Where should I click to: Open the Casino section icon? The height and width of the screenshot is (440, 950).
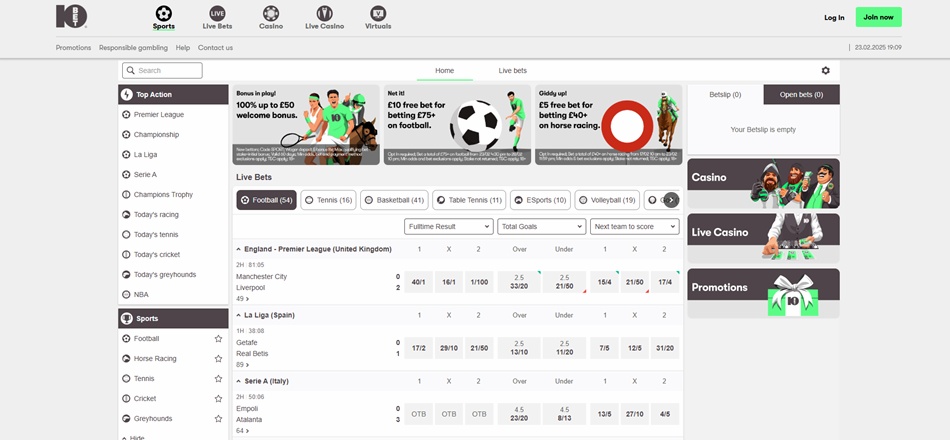pos(271,13)
